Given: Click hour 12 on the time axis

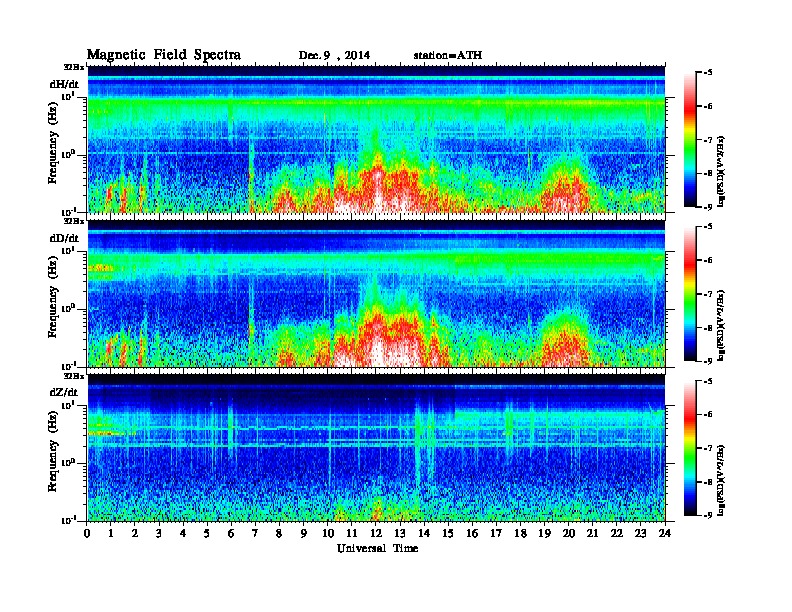Looking at the screenshot, I should pyautogui.click(x=376, y=533).
